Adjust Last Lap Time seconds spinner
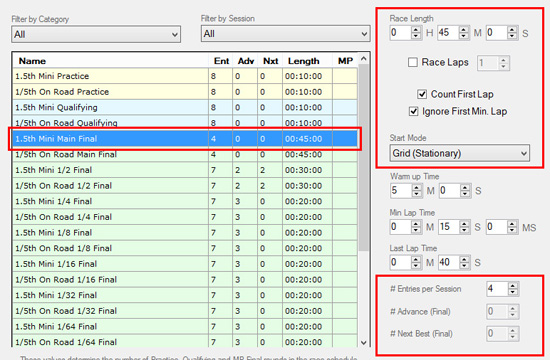Screen dimensions: 550x360 (464, 262)
